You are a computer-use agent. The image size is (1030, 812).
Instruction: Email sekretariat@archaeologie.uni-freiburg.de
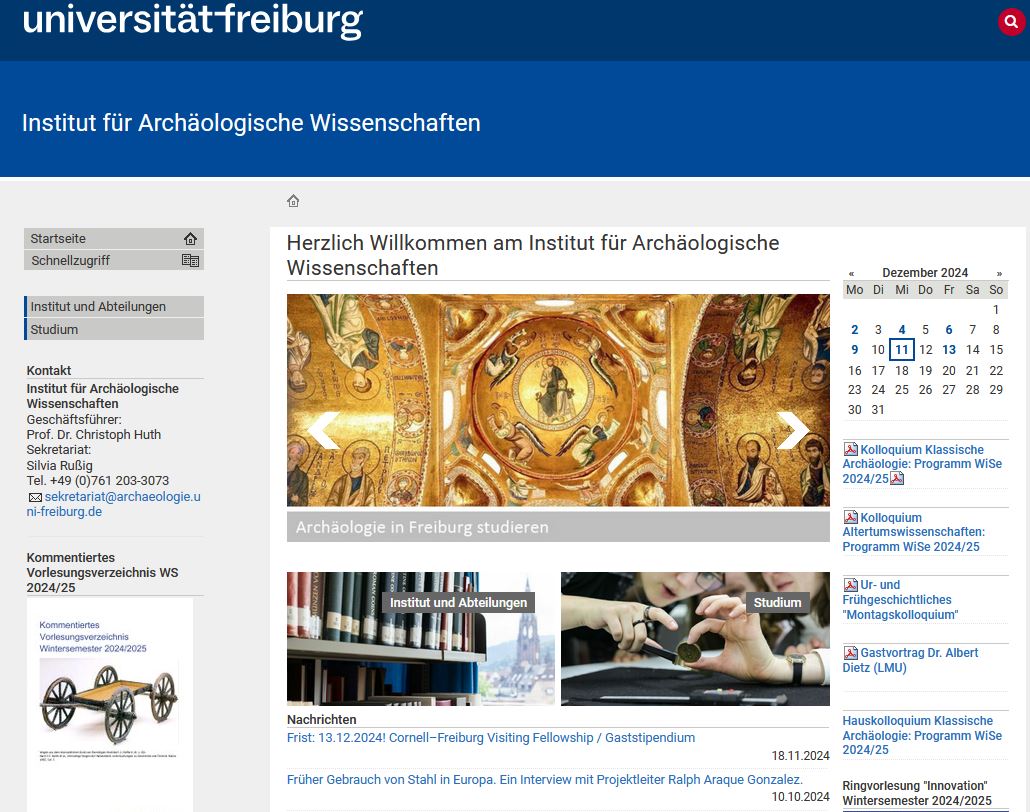[x=114, y=504]
